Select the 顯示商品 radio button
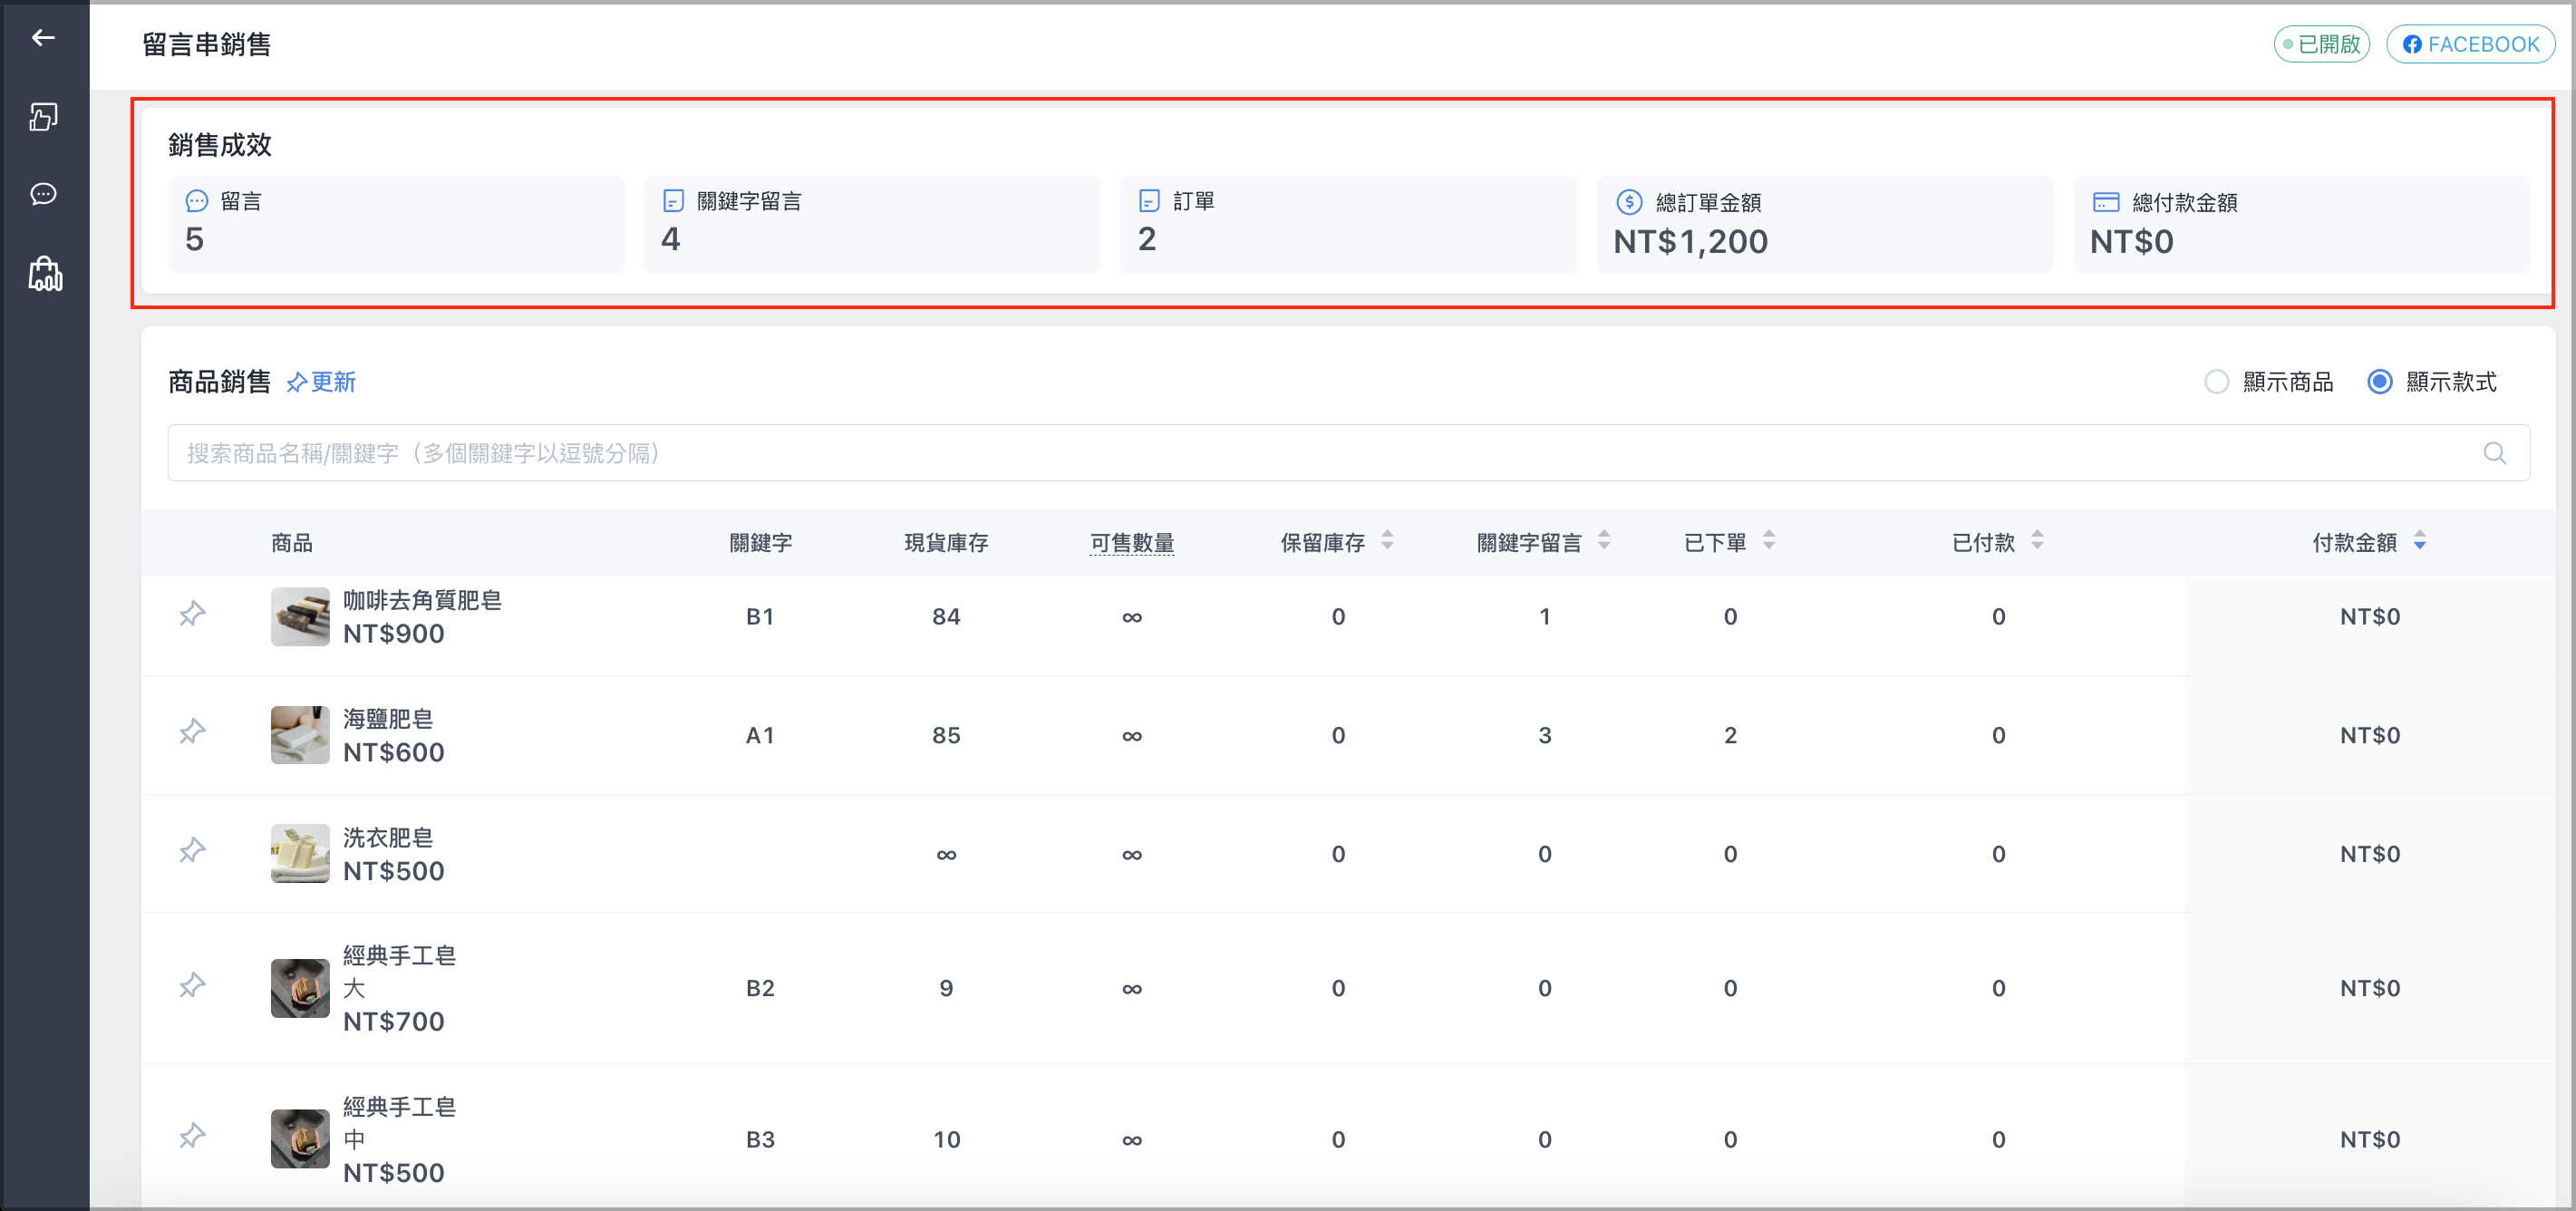This screenshot has height=1211, width=2576. coord(2216,382)
